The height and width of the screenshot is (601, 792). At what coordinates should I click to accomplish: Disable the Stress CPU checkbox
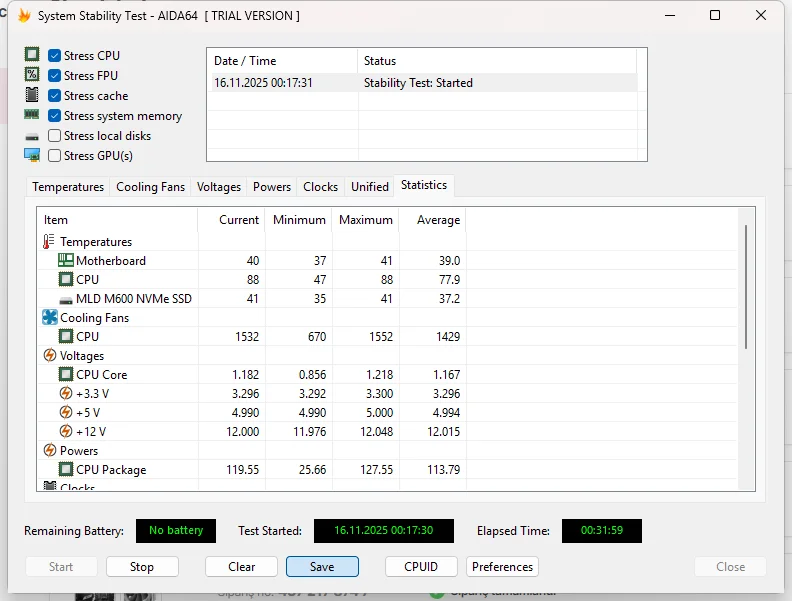55,56
